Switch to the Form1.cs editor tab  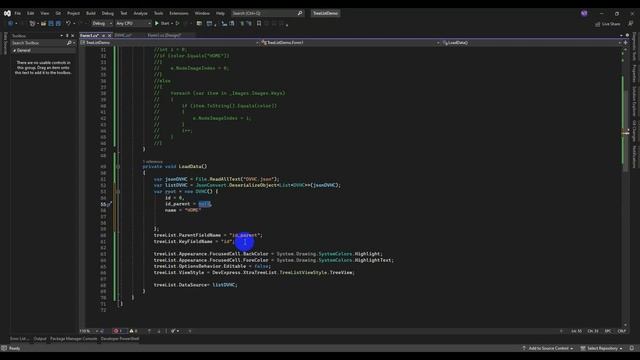(x=89, y=36)
